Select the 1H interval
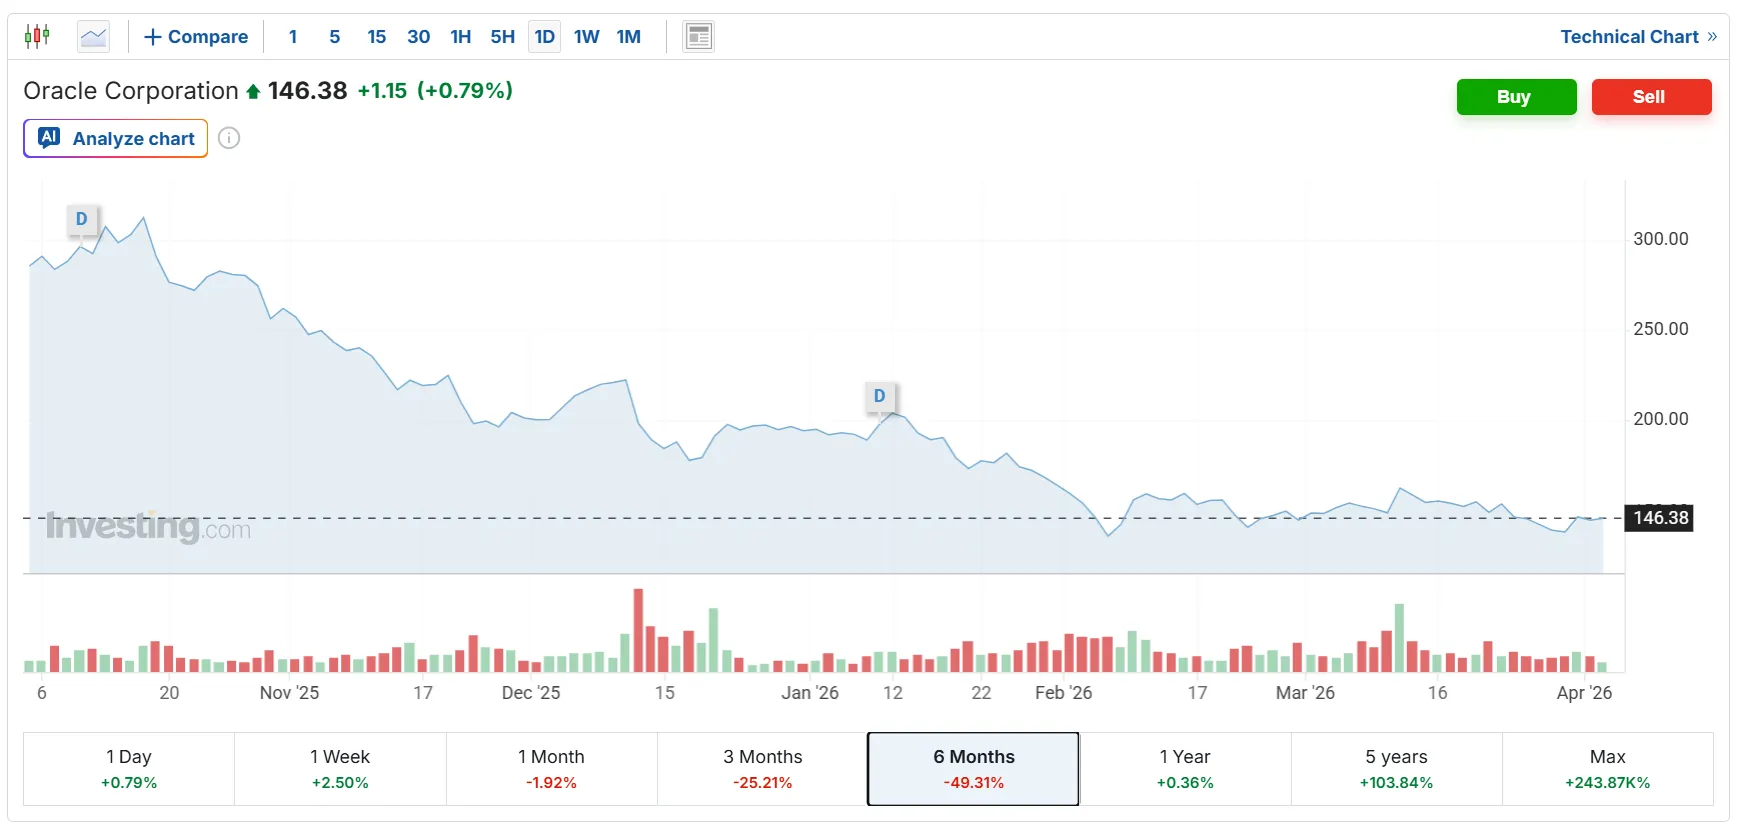 pyautogui.click(x=460, y=37)
